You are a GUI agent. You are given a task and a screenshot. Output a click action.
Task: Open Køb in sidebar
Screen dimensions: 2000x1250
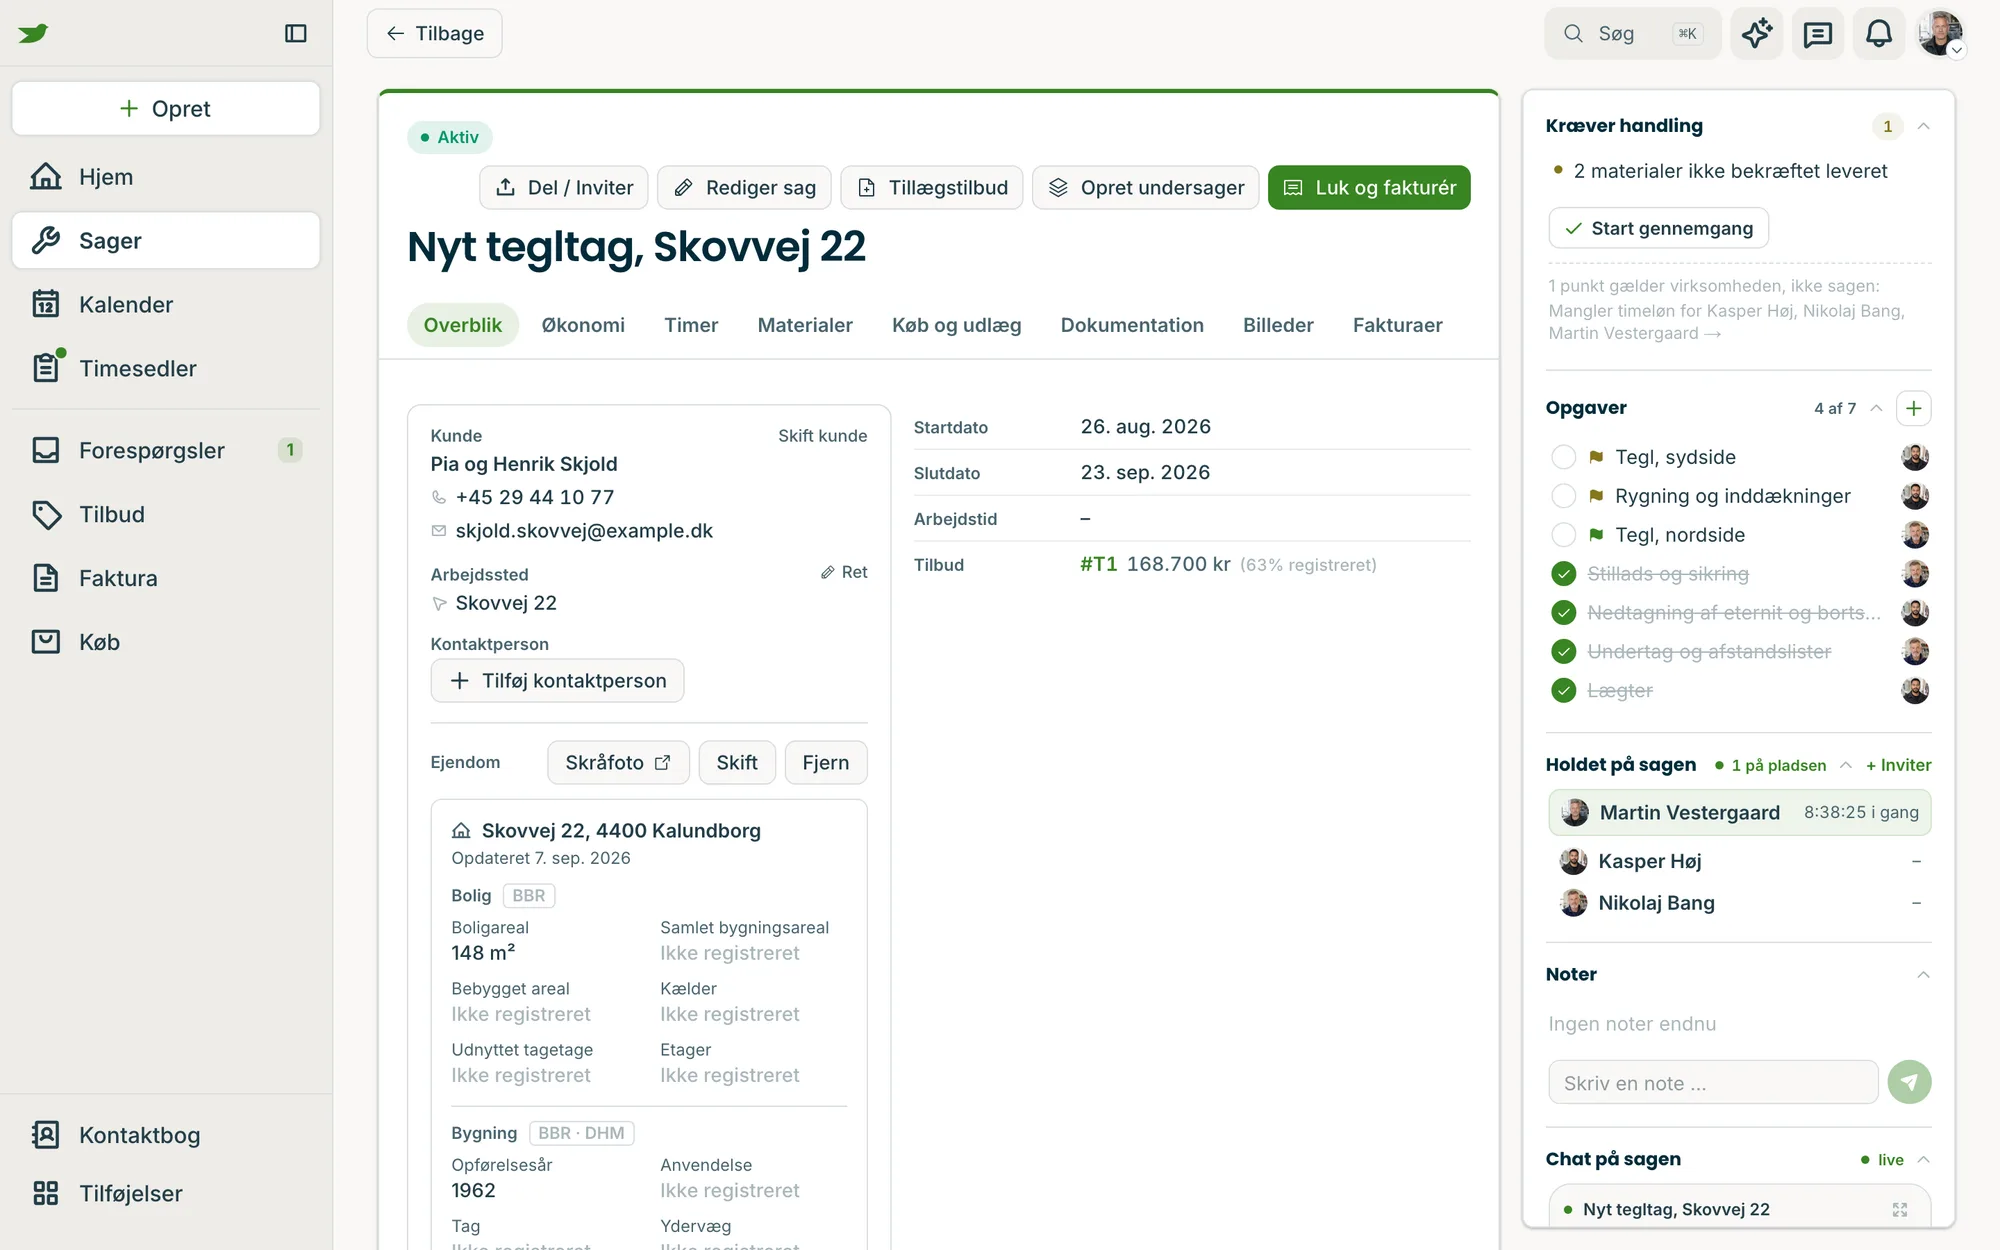tap(166, 642)
